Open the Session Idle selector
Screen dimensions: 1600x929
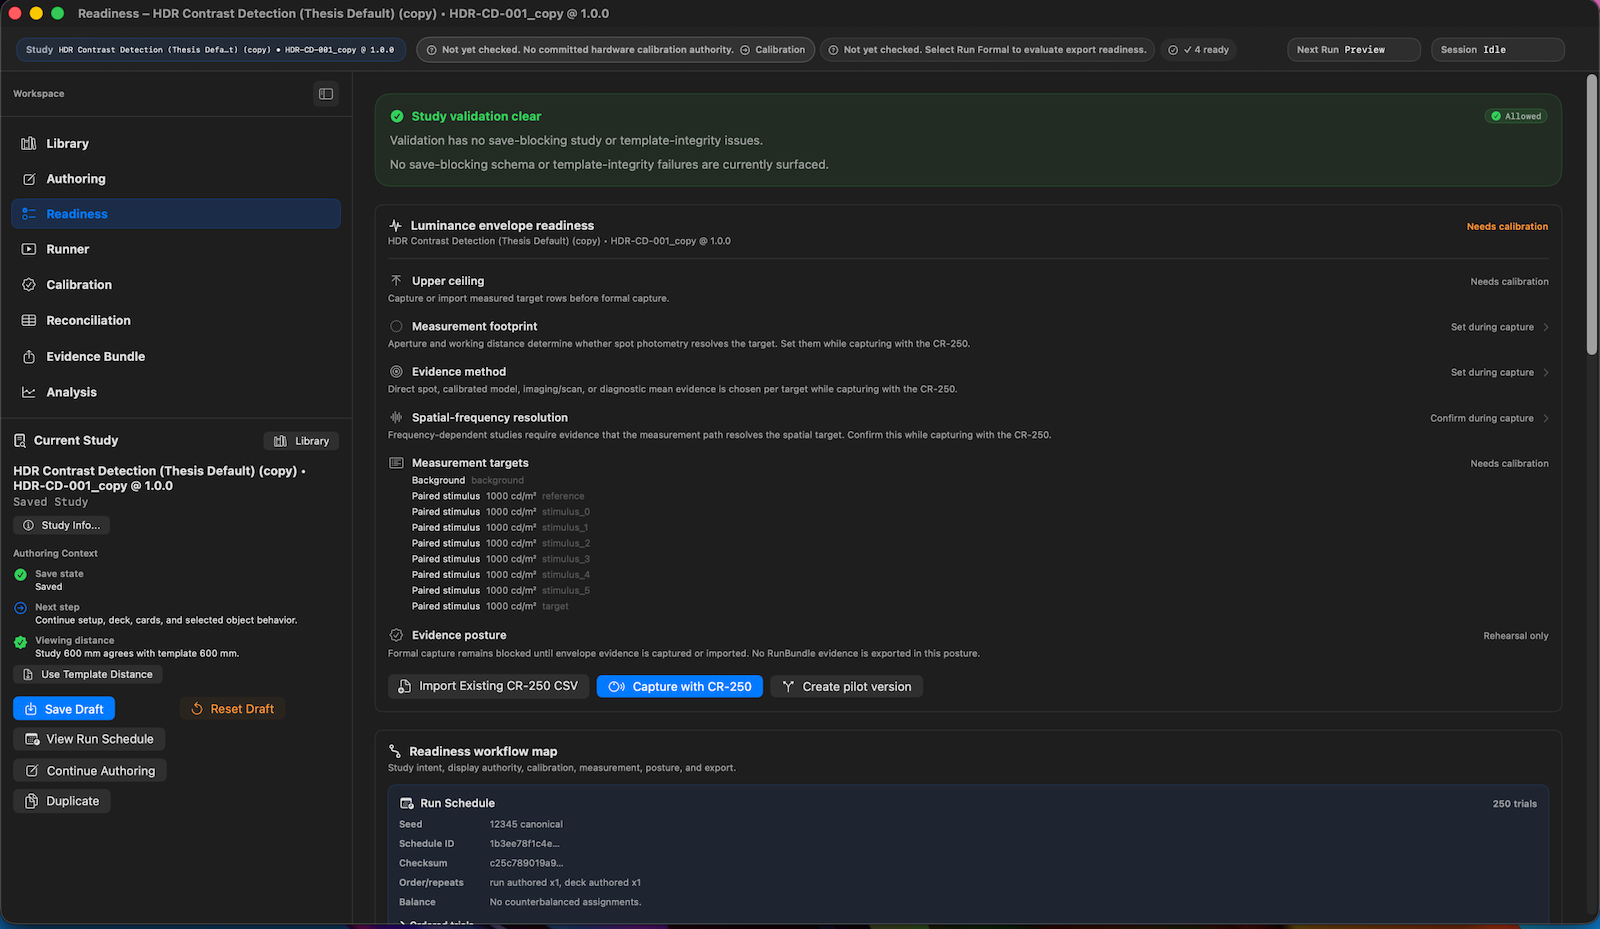[1497, 50]
